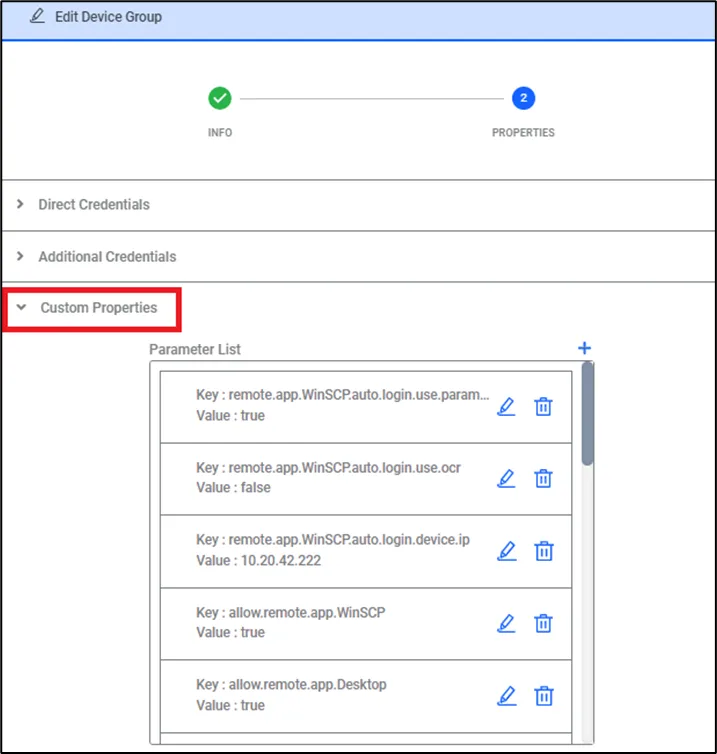The height and width of the screenshot is (754, 717).
Task: Click the PROPERTIES step label
Action: pyautogui.click(x=523, y=133)
